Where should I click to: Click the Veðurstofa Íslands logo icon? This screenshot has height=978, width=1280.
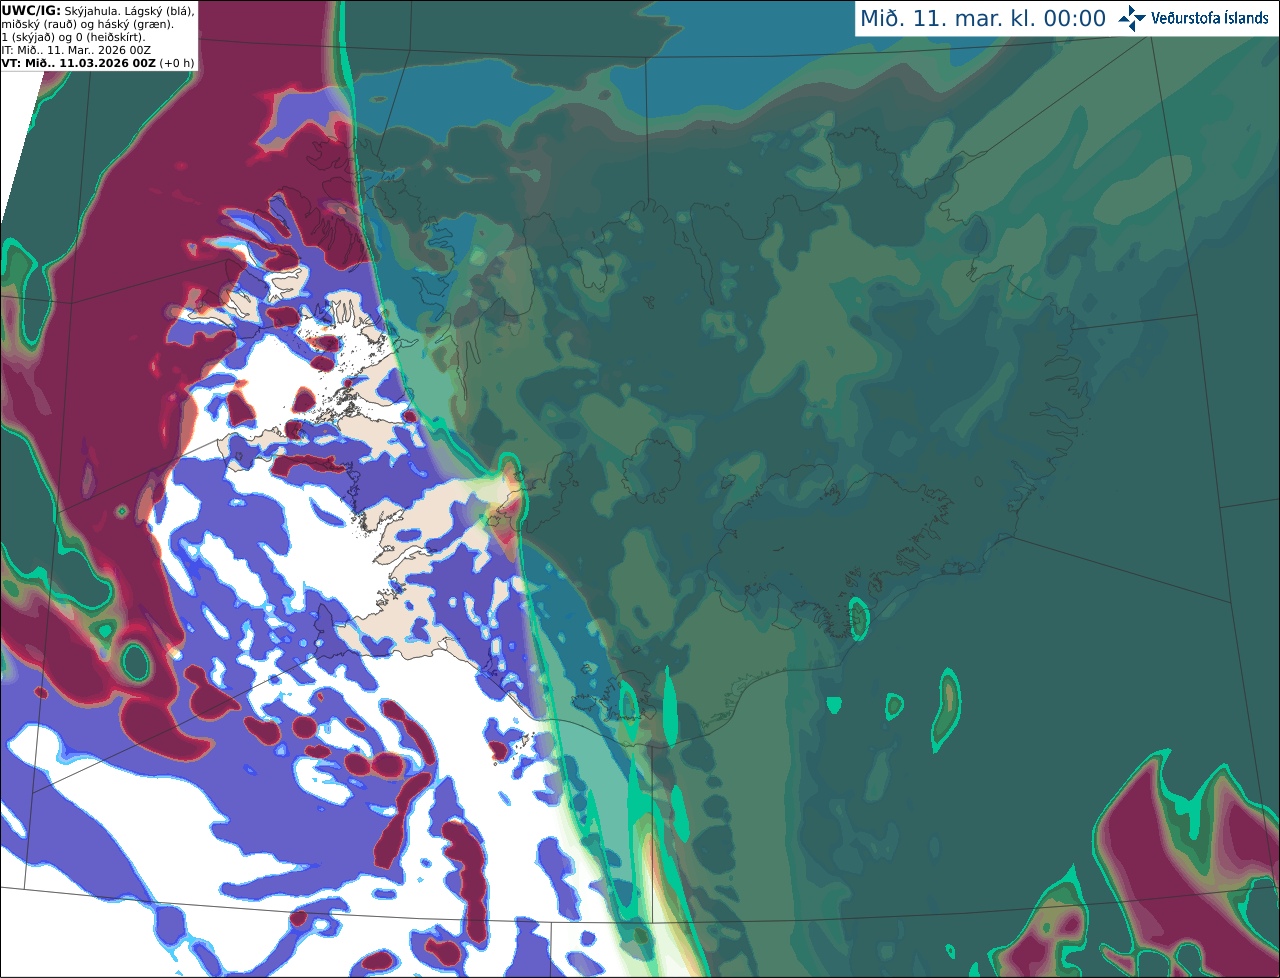(x=1132, y=18)
